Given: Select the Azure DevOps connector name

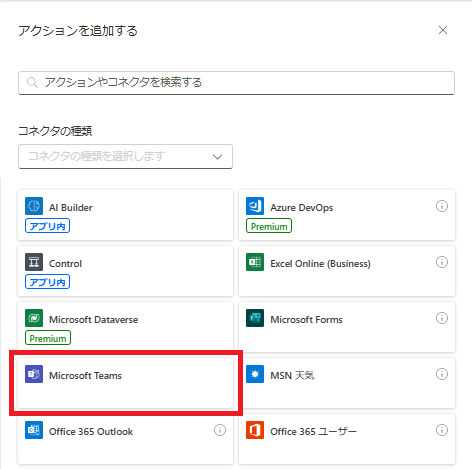Looking at the screenshot, I should tap(302, 208).
